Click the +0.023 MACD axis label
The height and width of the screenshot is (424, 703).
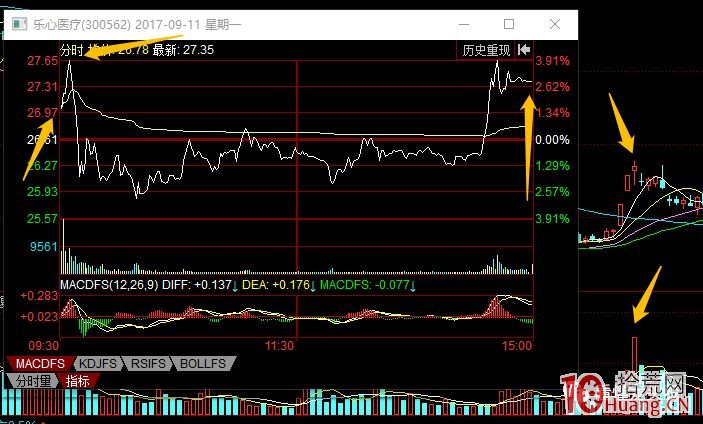click(39, 317)
